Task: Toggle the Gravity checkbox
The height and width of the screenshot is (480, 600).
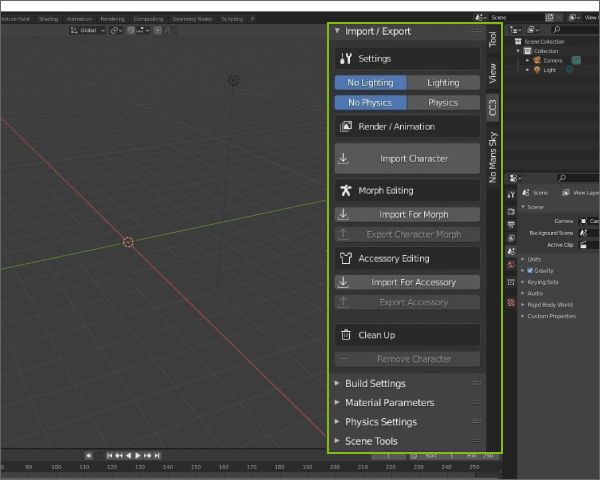Action: tap(530, 271)
